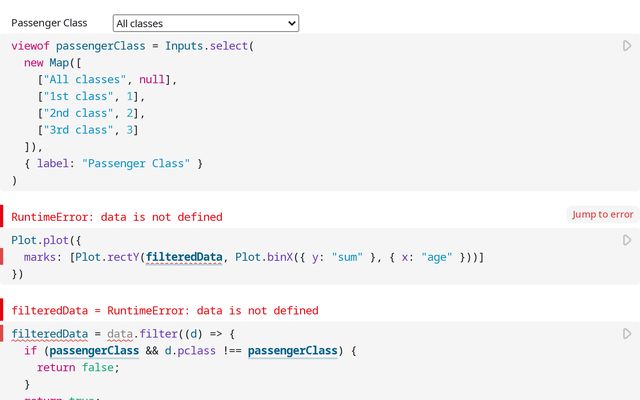Viewport: 640px width, 400px height.
Task: Click the 'RuntimeError: data is not defined' message
Action: pyautogui.click(x=117, y=217)
